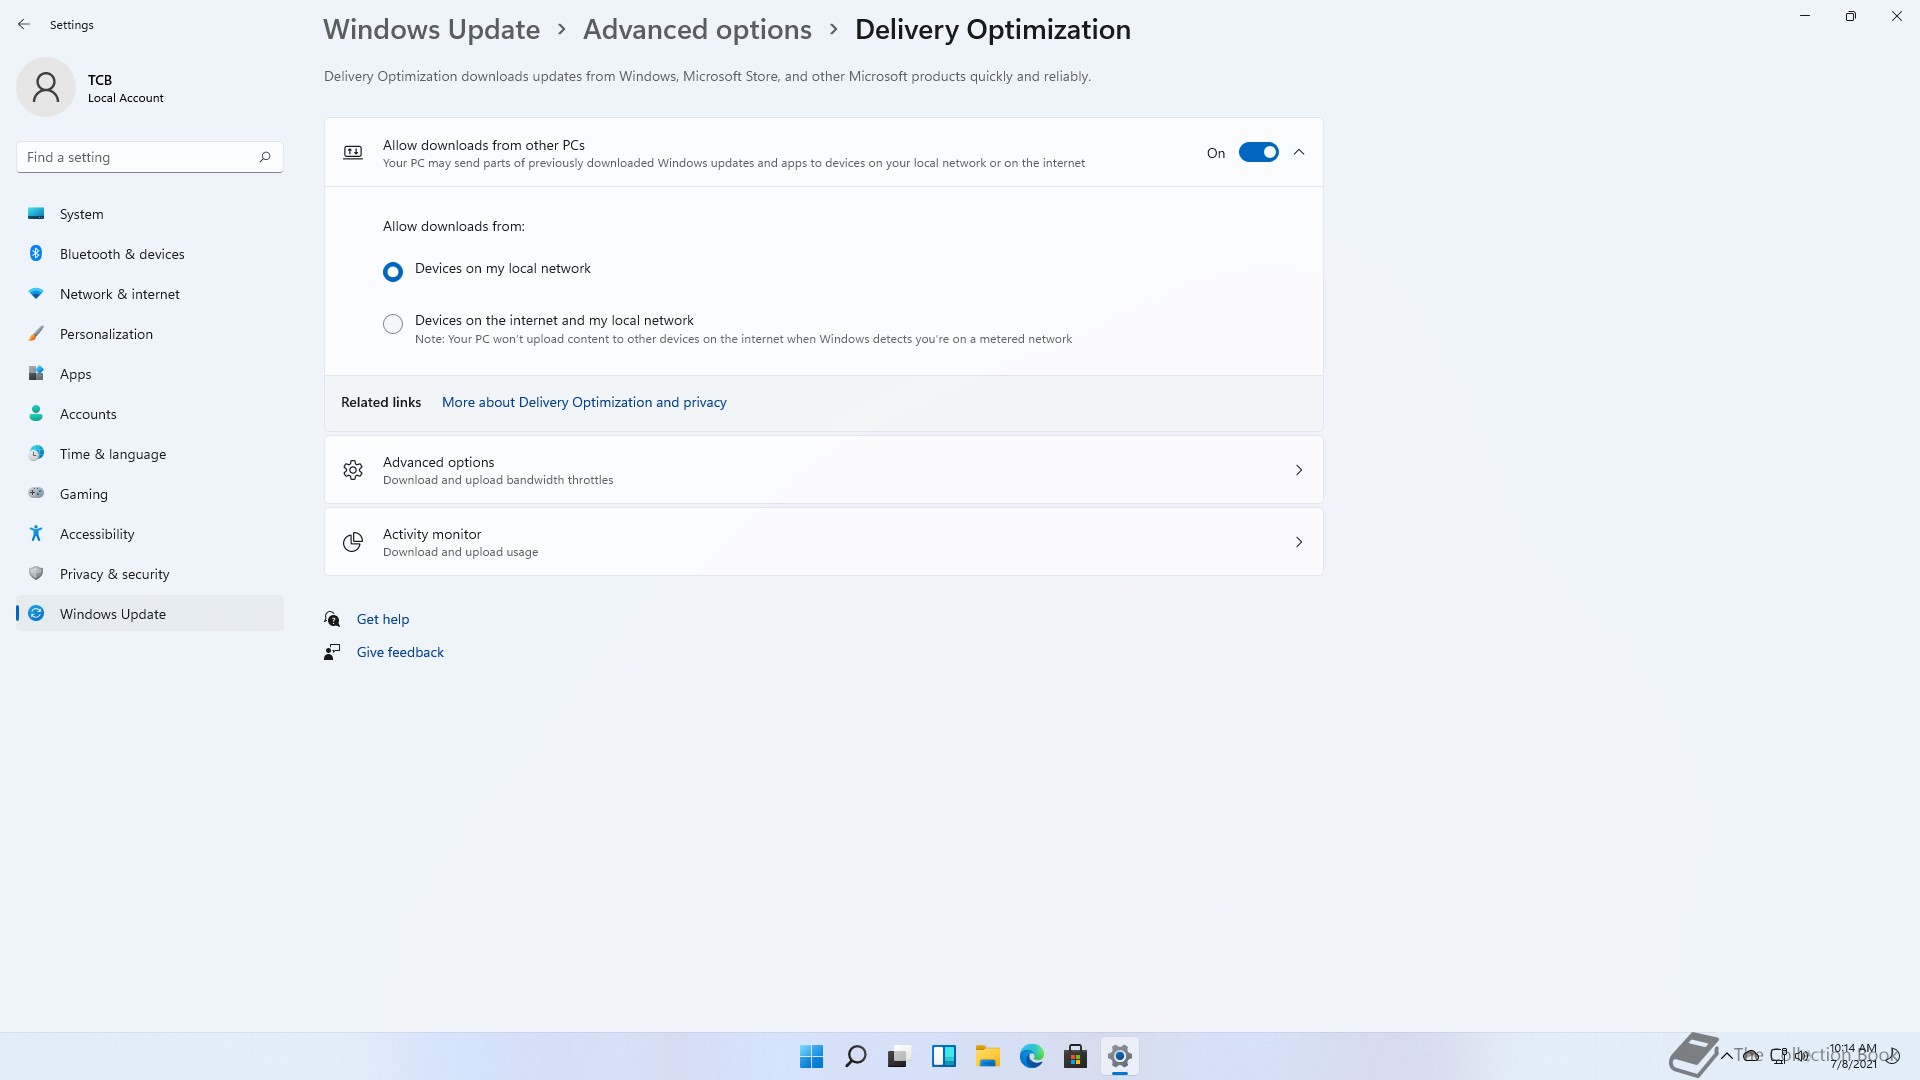This screenshot has width=1920, height=1080.
Task: Select Devices on my local network radio
Action: pos(393,271)
